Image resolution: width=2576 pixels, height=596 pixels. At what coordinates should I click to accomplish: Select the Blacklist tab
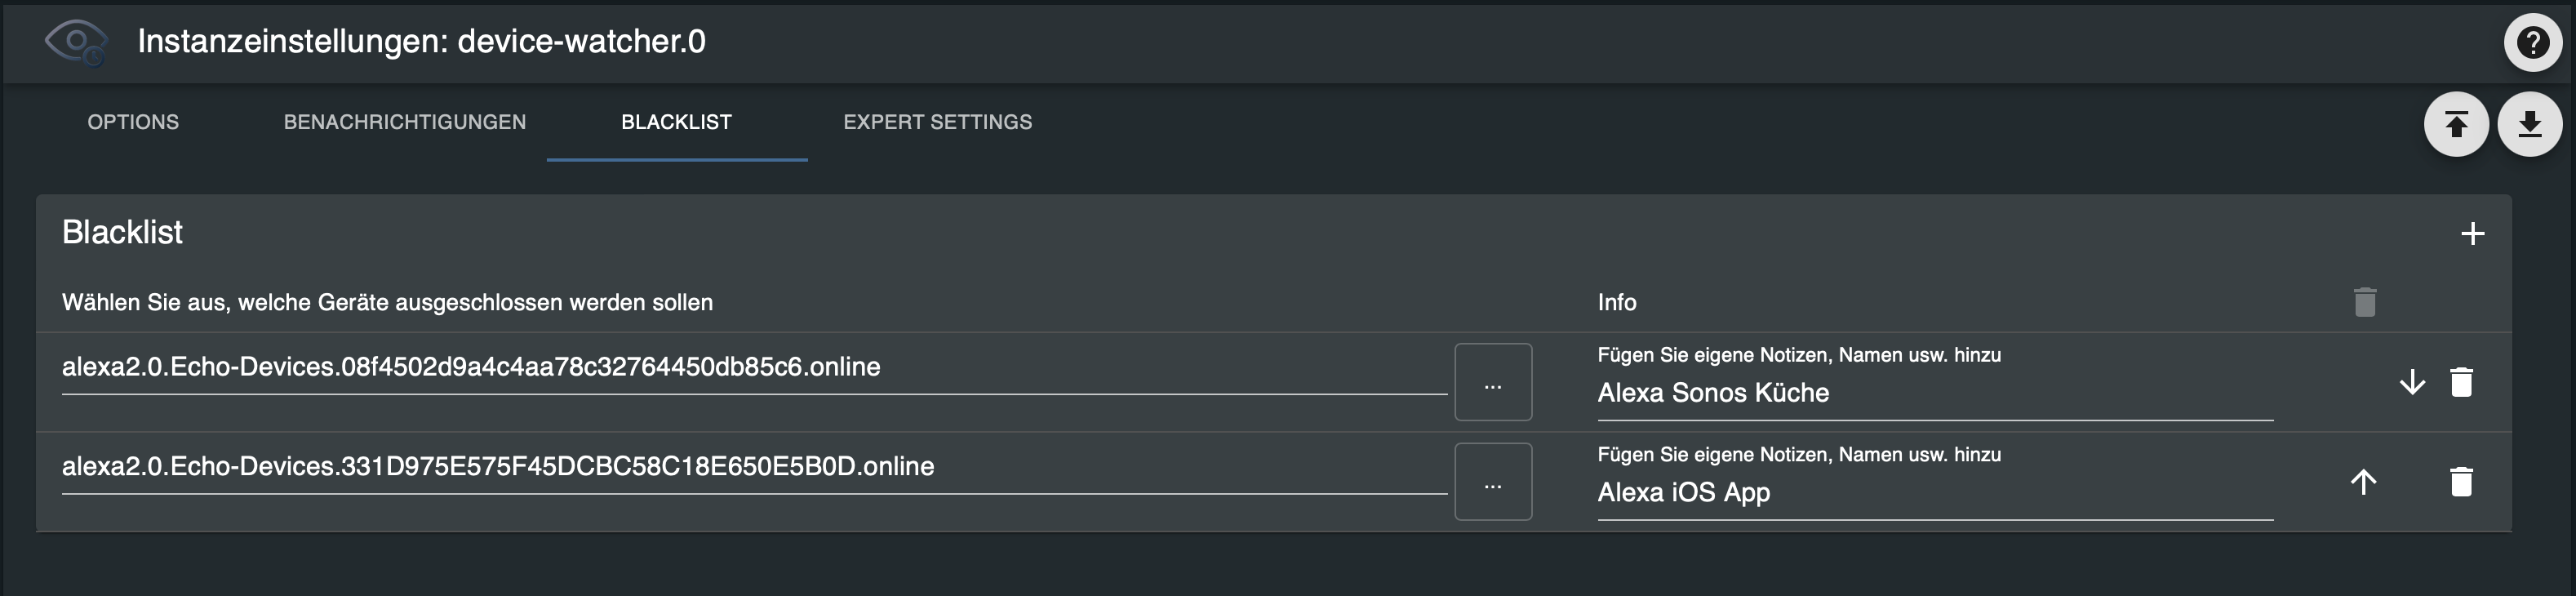676,122
